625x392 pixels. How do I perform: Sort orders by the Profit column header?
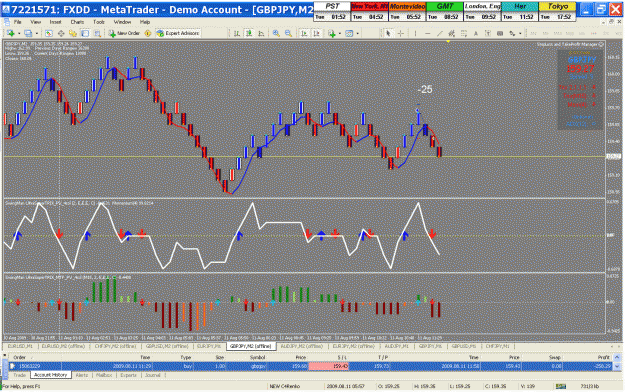[x=603, y=357]
